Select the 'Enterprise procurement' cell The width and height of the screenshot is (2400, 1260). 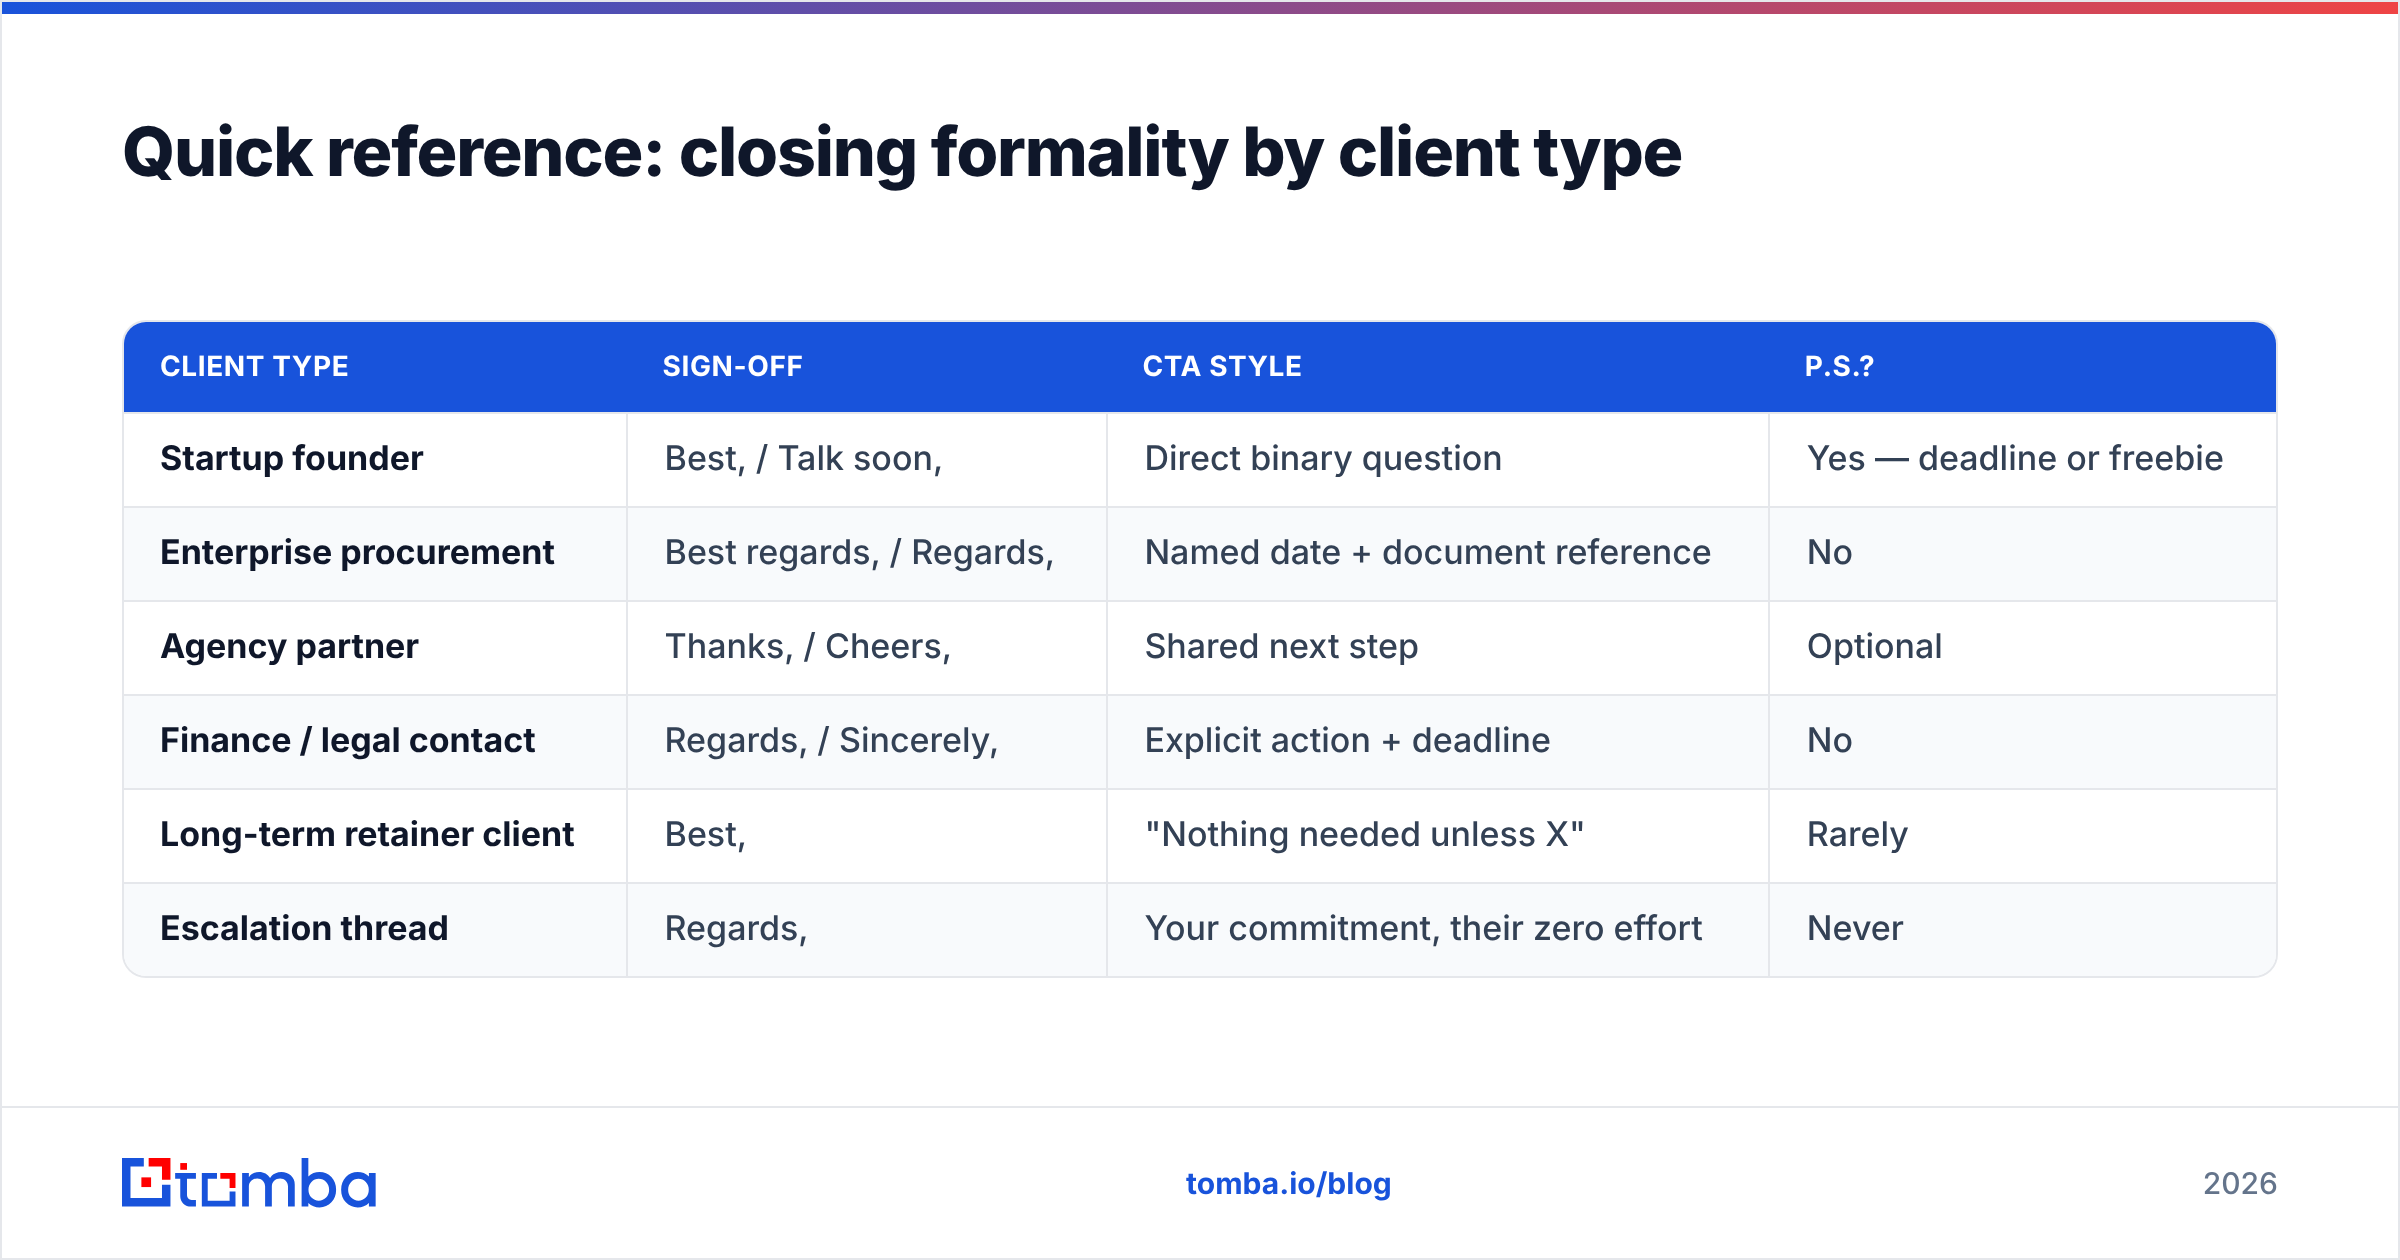pyautogui.click(x=375, y=553)
